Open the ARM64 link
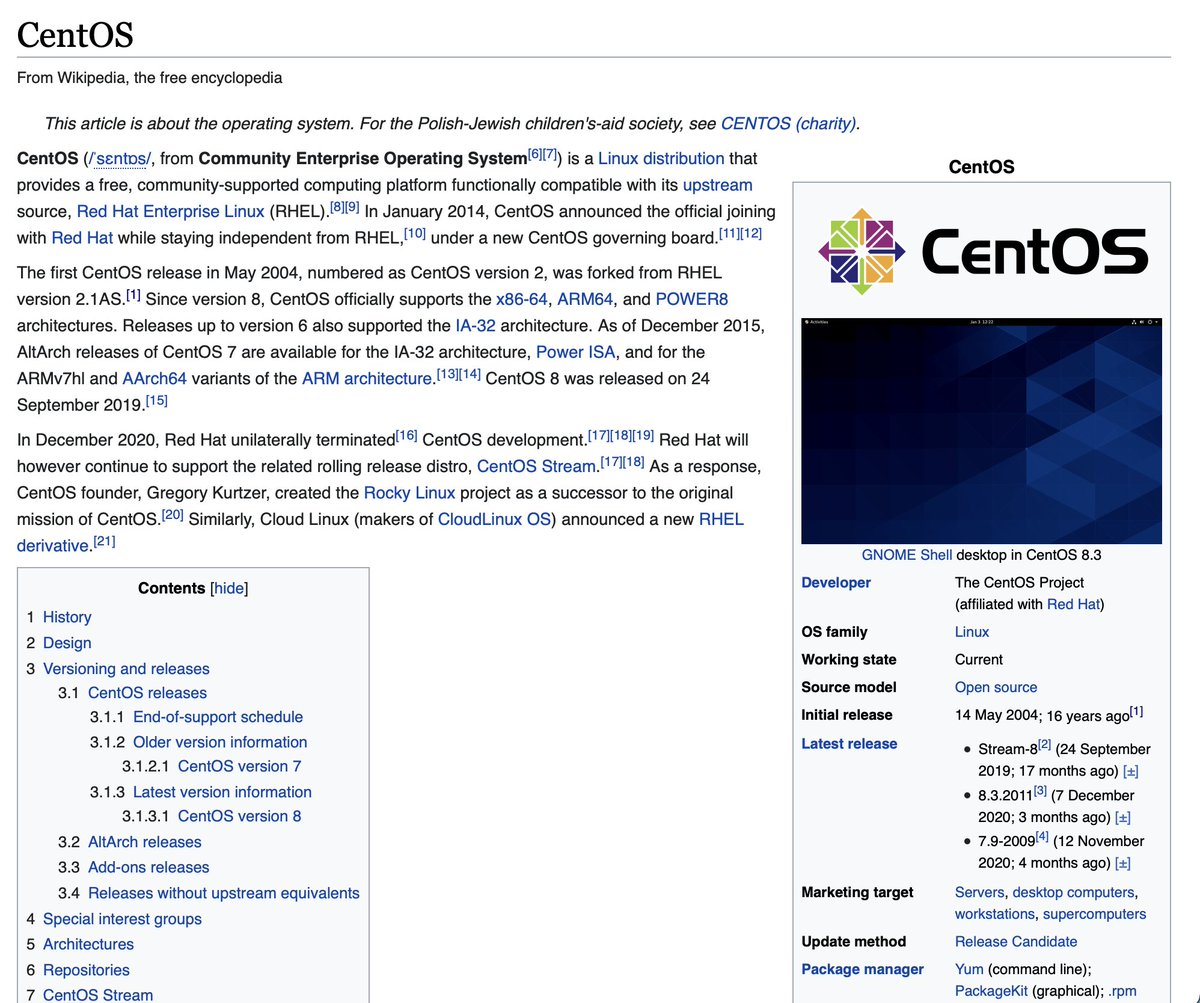The height and width of the screenshot is (1003, 1200). pos(584,299)
